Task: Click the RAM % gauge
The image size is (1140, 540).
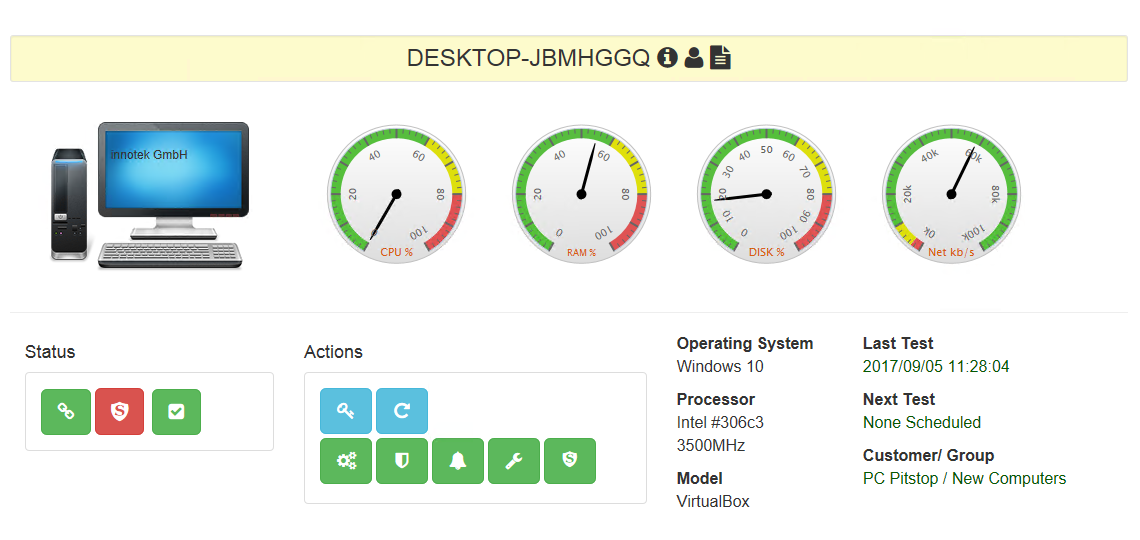Action: coord(581,194)
